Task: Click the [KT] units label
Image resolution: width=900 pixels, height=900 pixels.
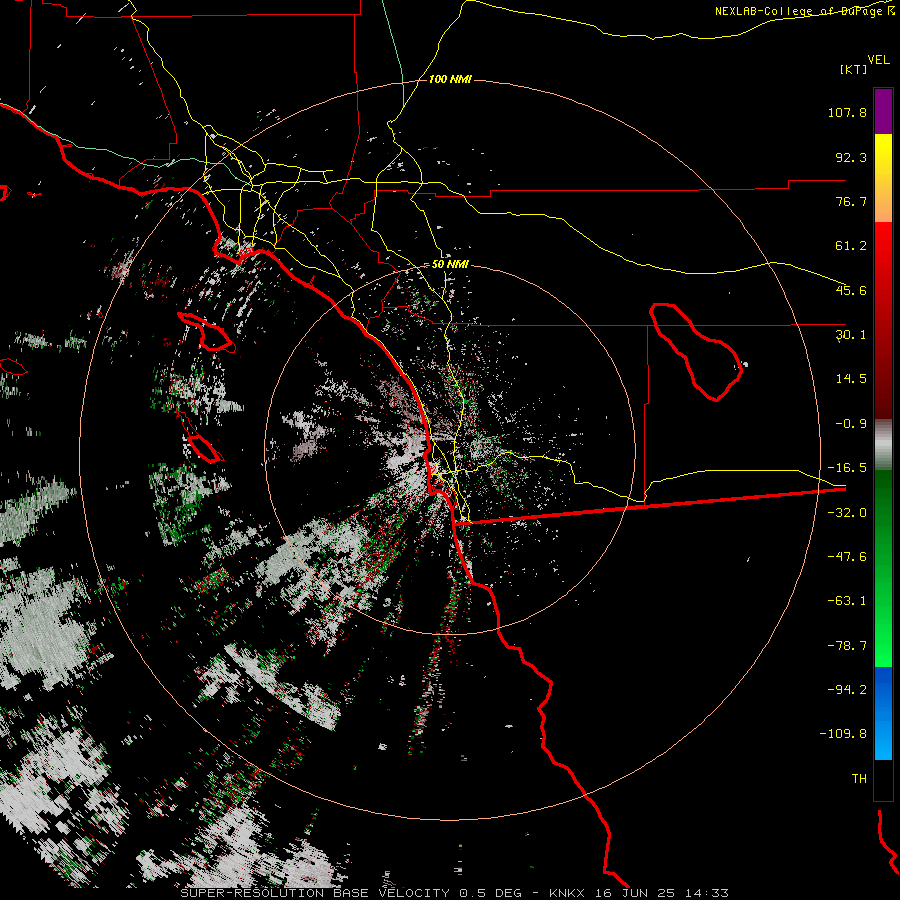Action: (x=854, y=69)
